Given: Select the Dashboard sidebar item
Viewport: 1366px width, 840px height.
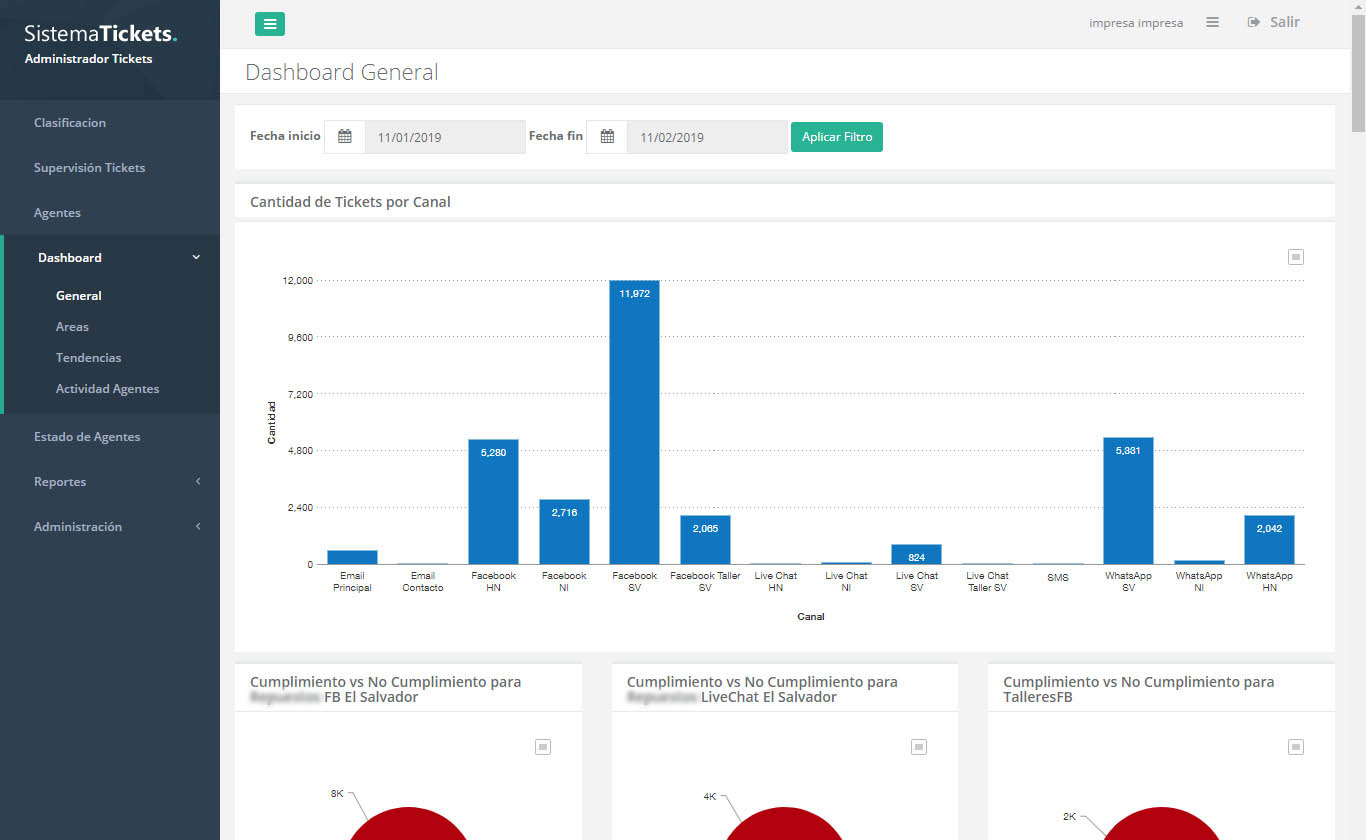Looking at the screenshot, I should click(70, 257).
